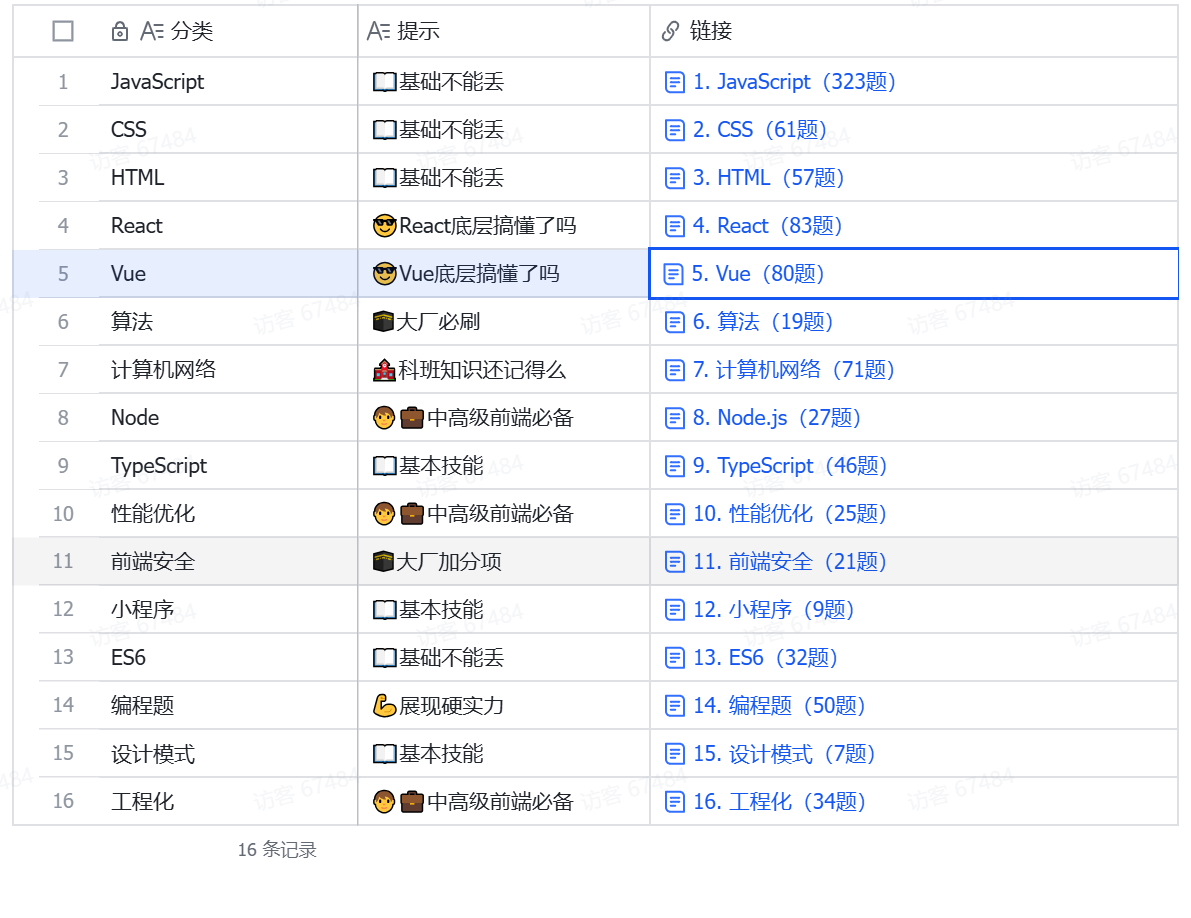Image resolution: width=1191 pixels, height=918 pixels.
Task: Click briefcase emoji in Node row
Action: pyautogui.click(x=412, y=418)
